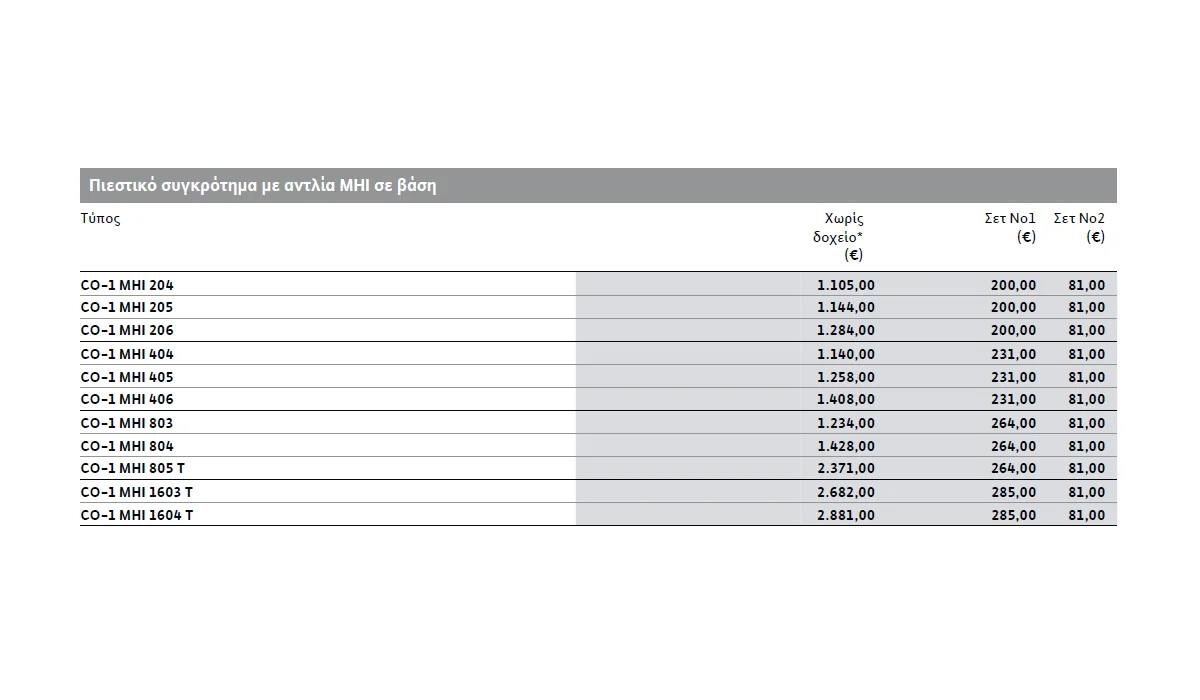Click the CO-1 MHI 406 type entry

click(127, 399)
